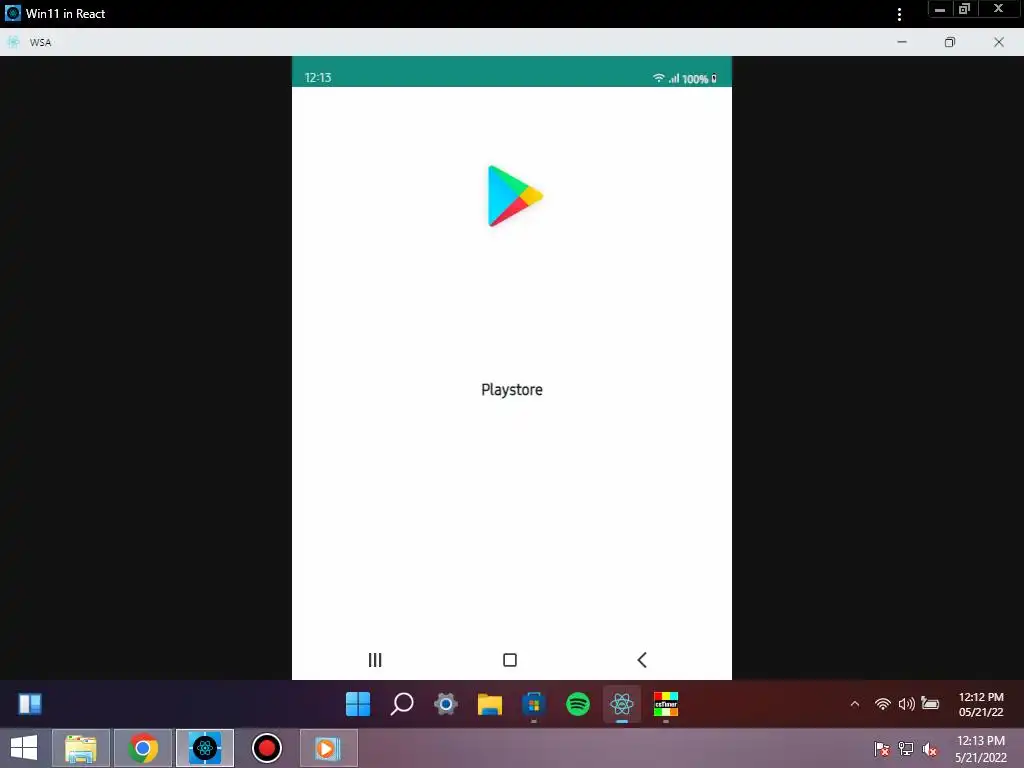This screenshot has width=1024, height=768.
Task: Click the WSA window icon
Action: point(13,42)
